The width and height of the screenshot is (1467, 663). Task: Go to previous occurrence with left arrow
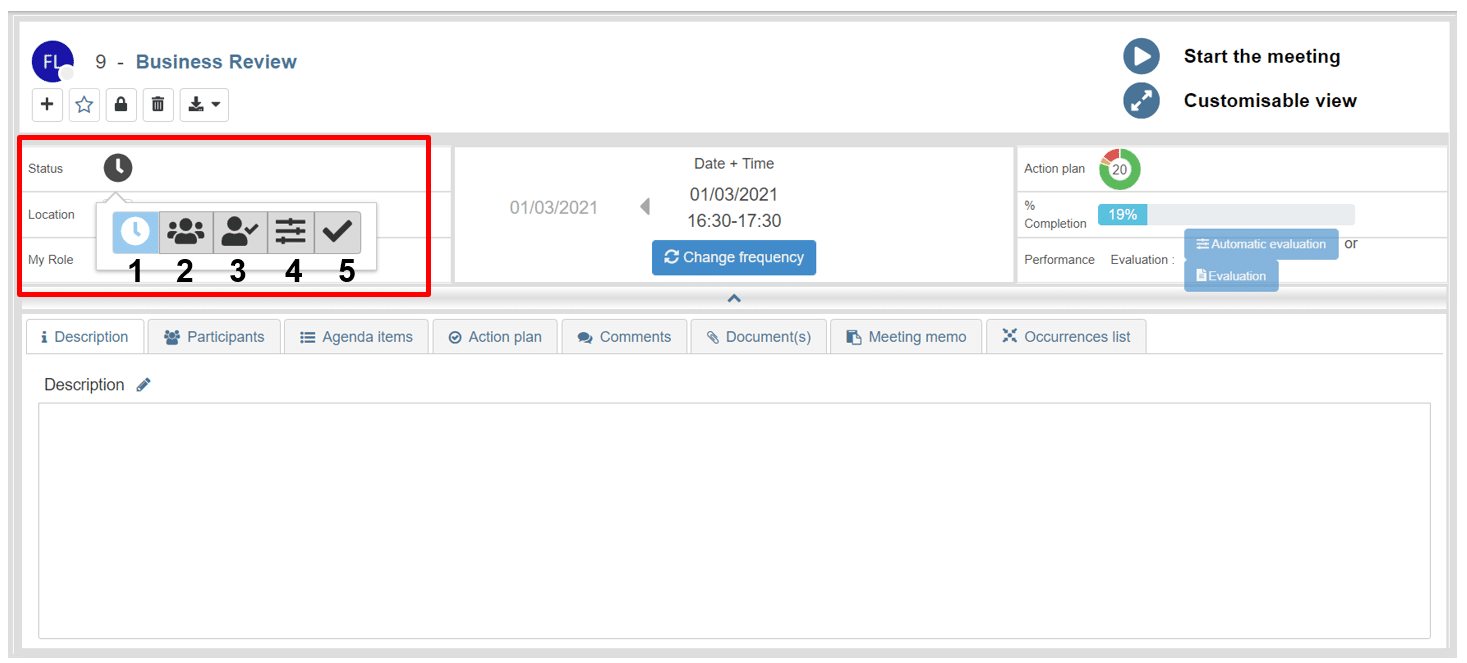pyautogui.click(x=645, y=207)
